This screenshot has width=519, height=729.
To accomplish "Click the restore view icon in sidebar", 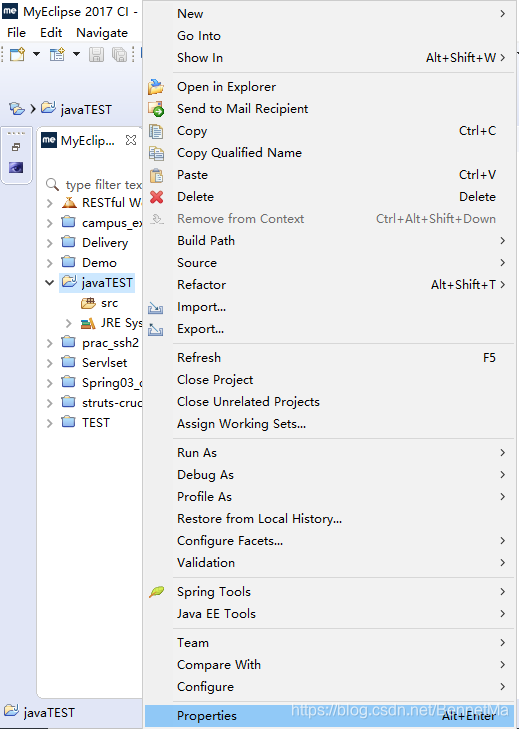I will 16,147.
